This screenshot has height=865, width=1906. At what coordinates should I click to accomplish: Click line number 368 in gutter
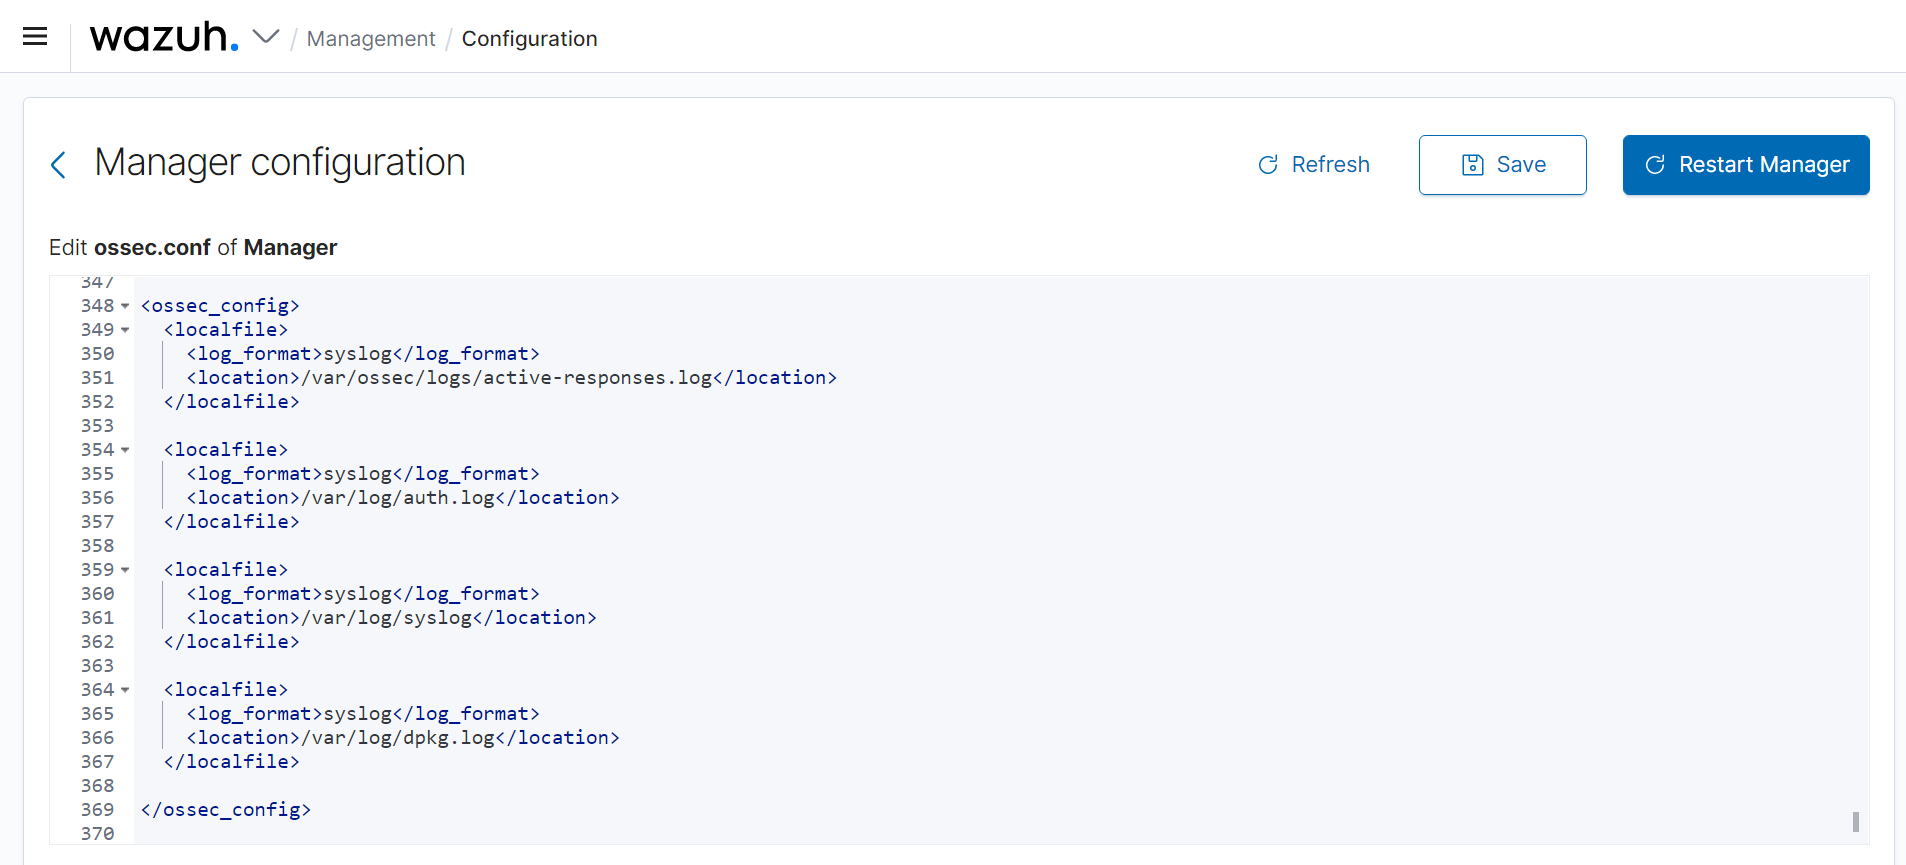point(98,786)
